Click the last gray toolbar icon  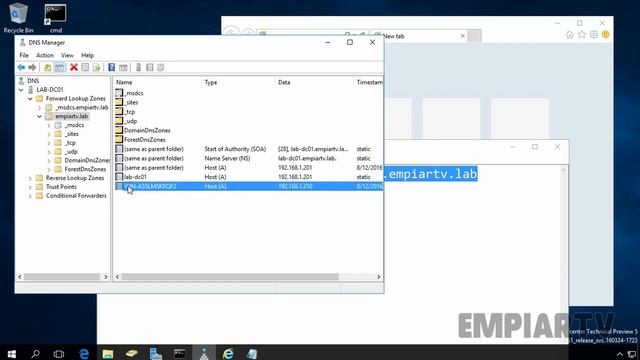160,67
